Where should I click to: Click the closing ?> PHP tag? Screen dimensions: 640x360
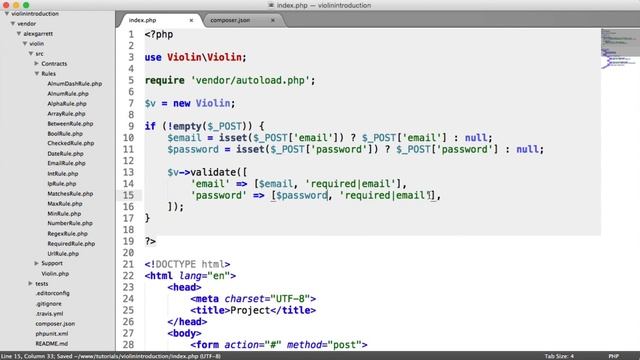(150, 241)
